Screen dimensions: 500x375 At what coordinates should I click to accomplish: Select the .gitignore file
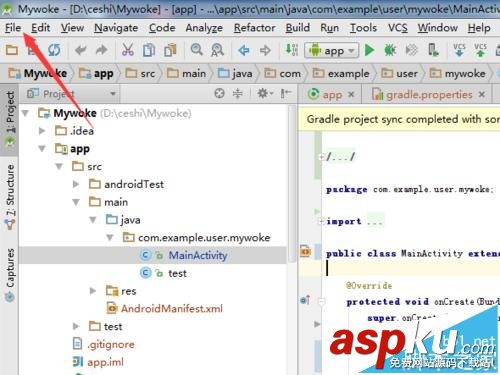tap(104, 344)
